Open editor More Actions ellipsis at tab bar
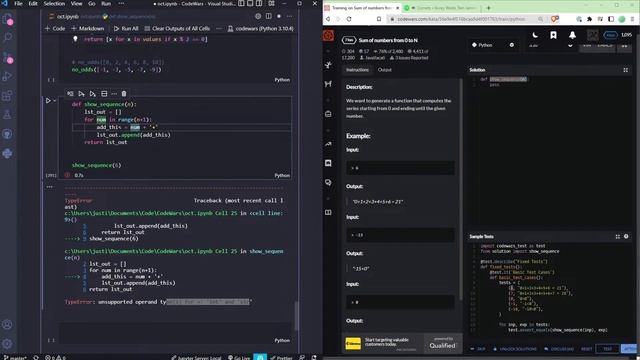The height and width of the screenshot is (360, 640). (x=289, y=16)
